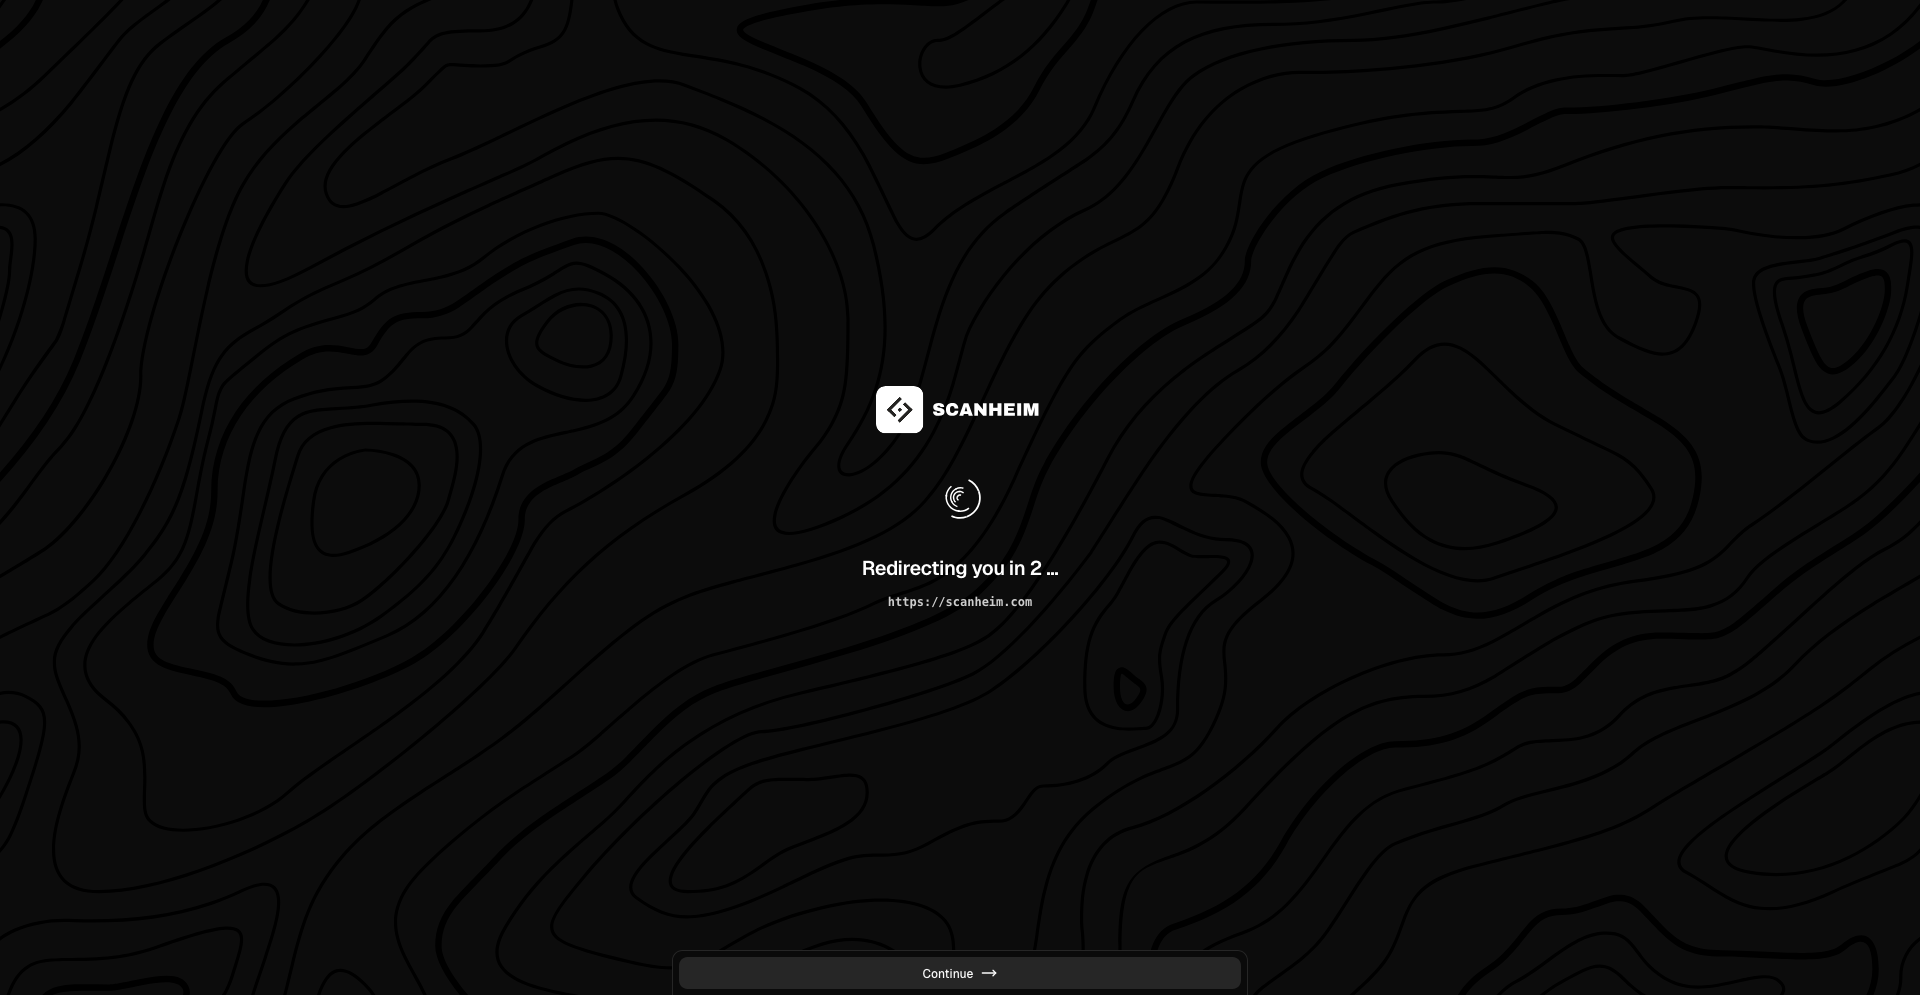Screen dimensions: 1920x995
Task: Click the Continue bar at page bottom
Action: (959, 973)
